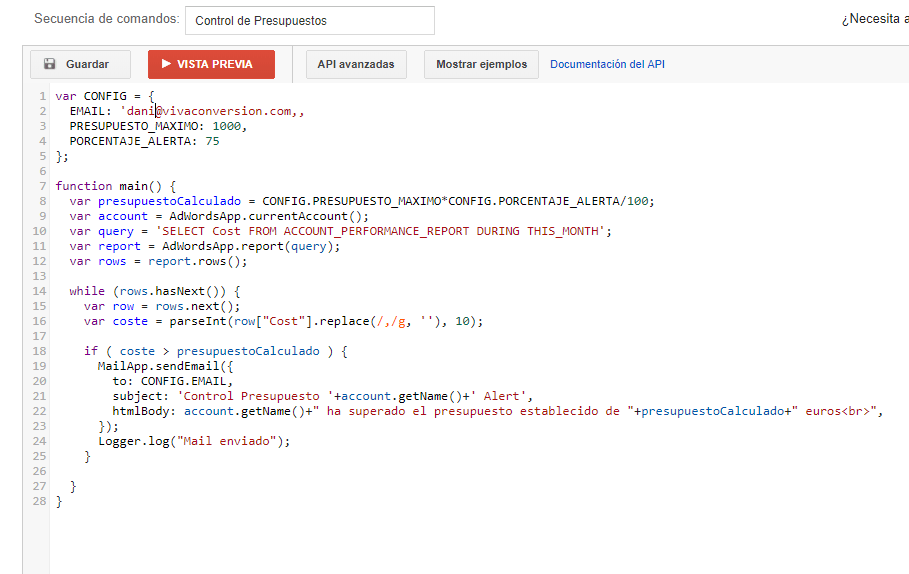Click MailApp.sendEmail on line 19
909x574 pixels.
[x=158, y=366]
